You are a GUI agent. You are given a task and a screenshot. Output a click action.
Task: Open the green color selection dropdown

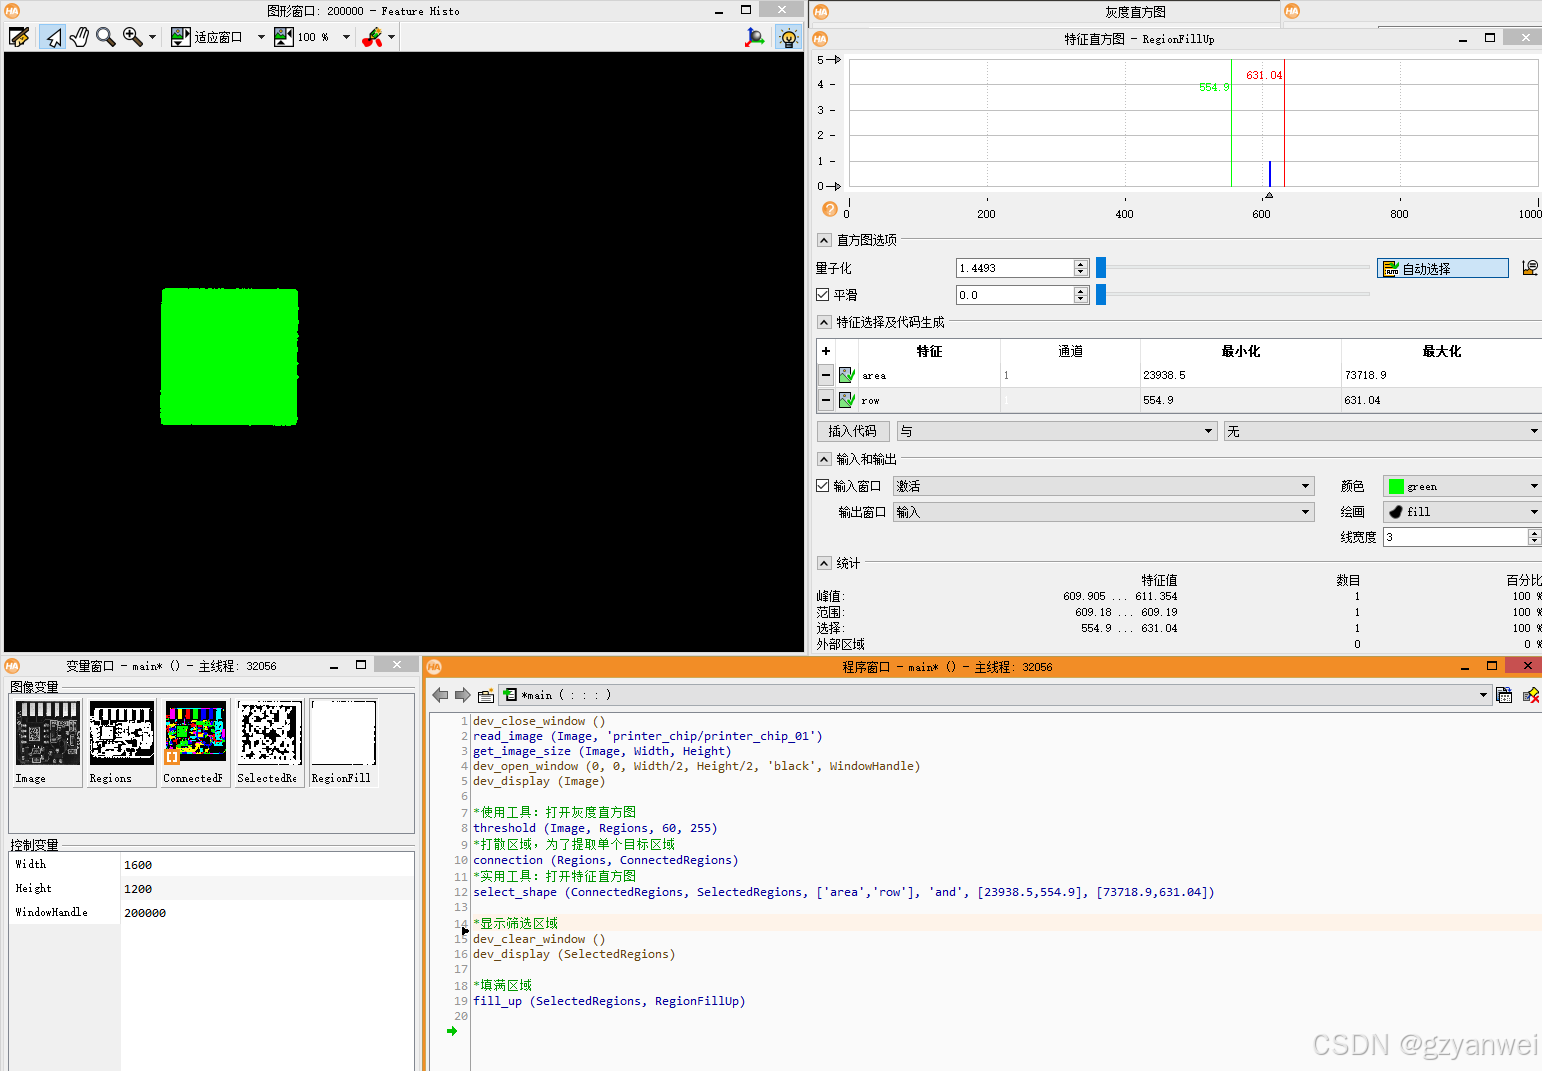coord(1463,486)
